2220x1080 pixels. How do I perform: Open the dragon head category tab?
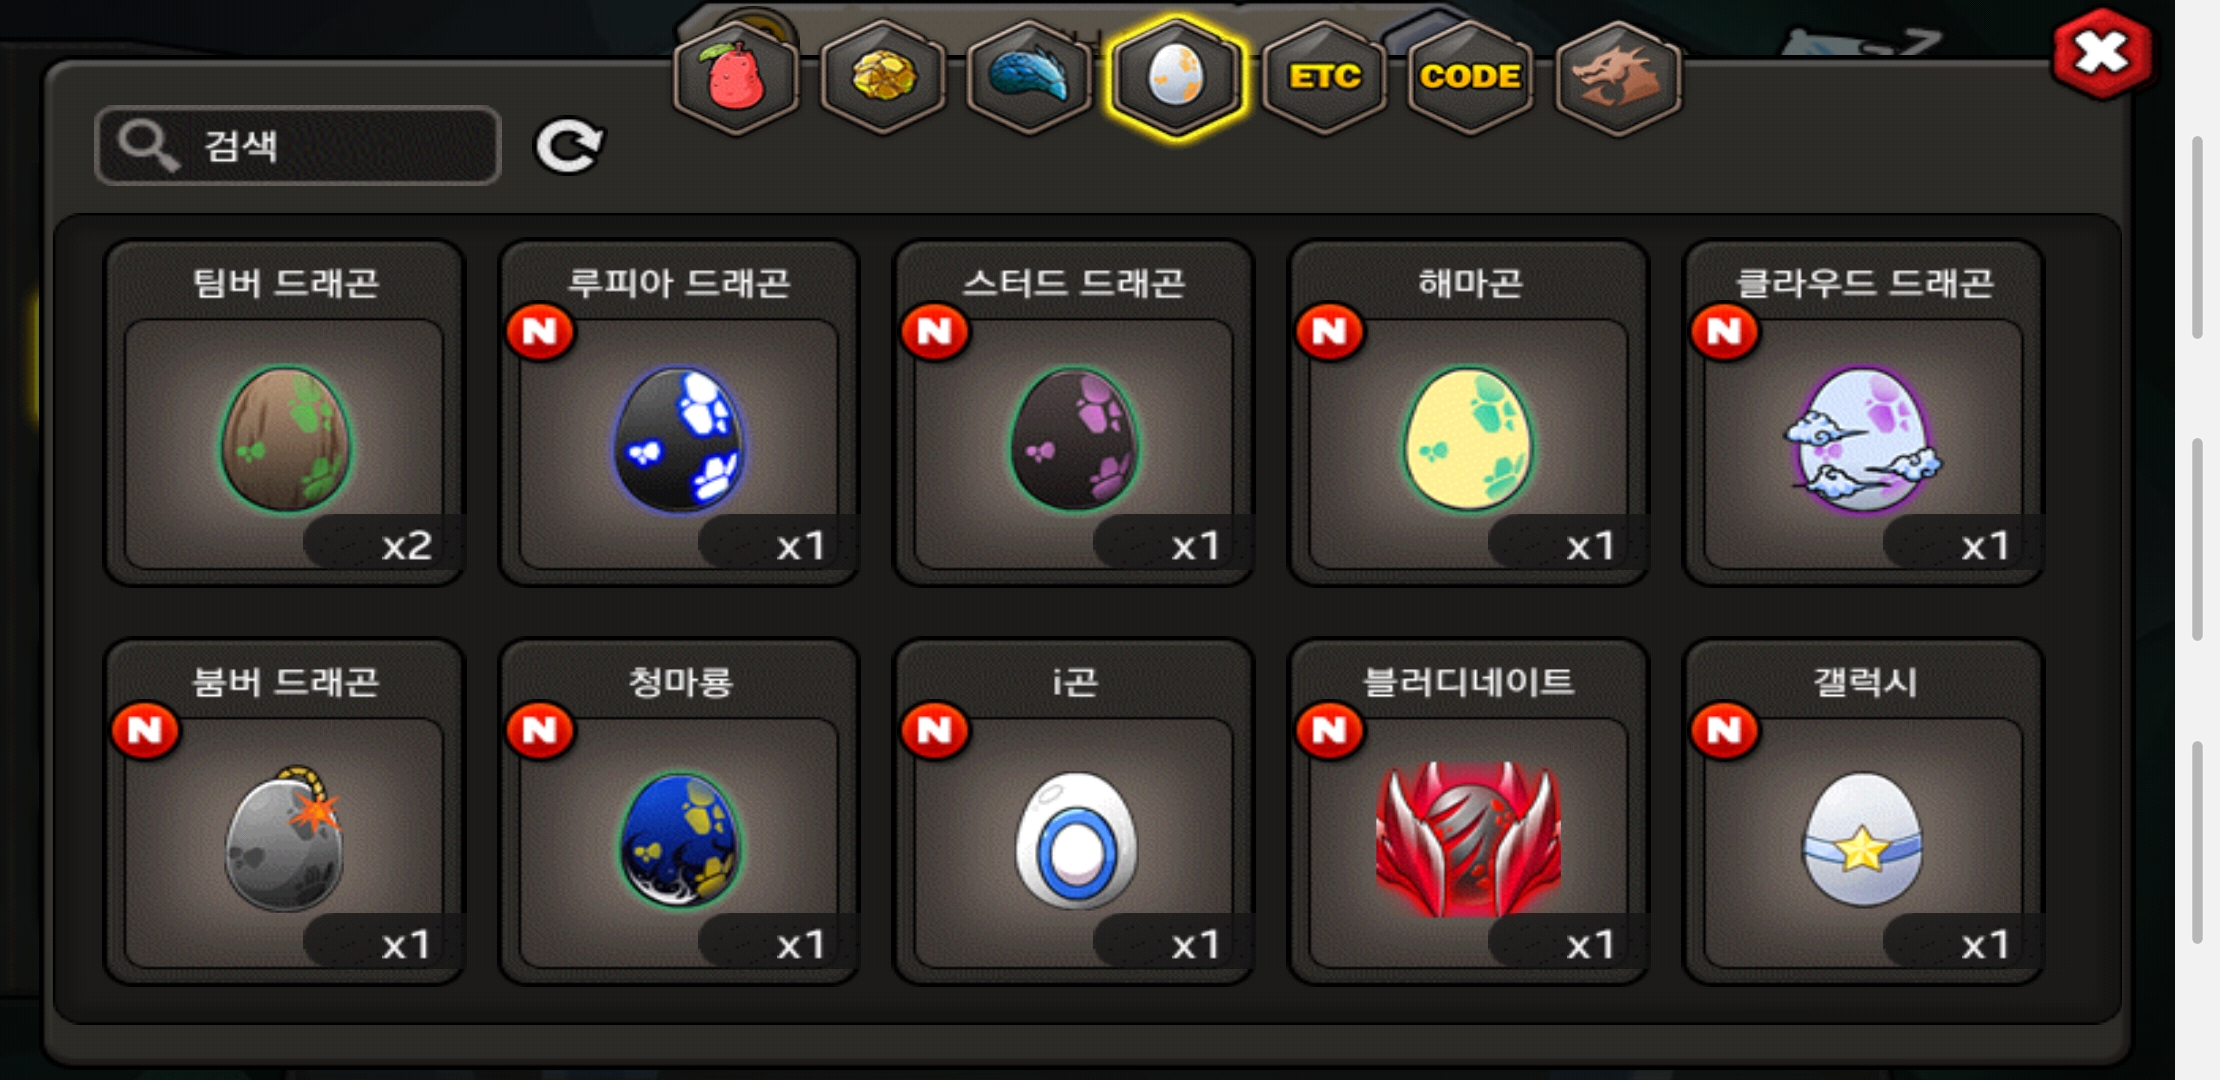[1617, 78]
